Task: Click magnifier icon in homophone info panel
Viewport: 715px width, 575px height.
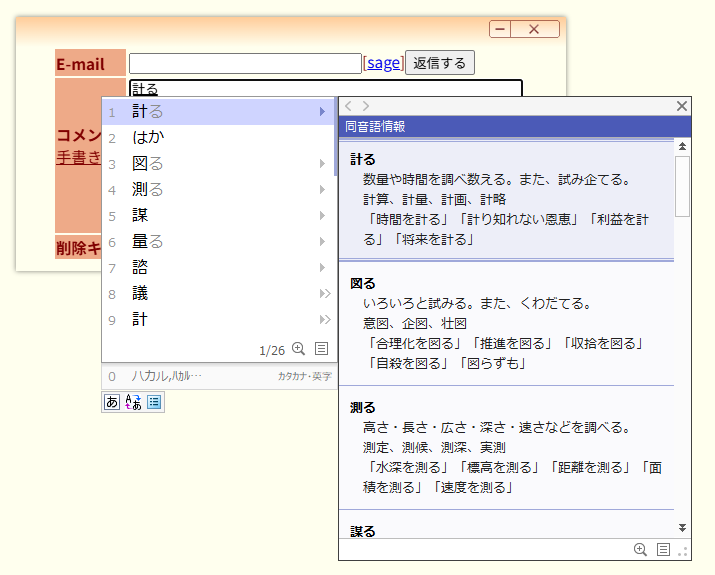Action: [641, 549]
